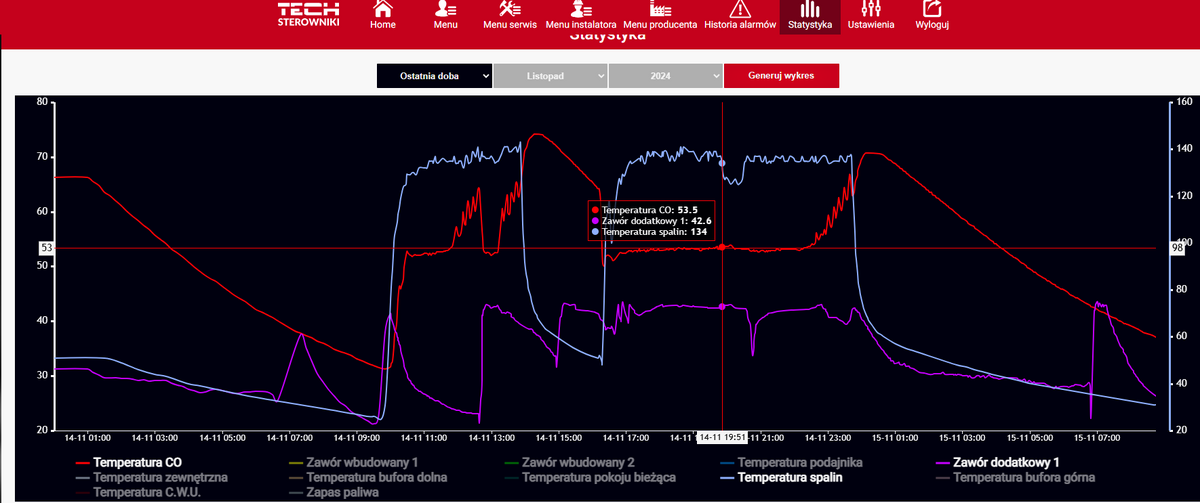Select the Statystyka tab
Image resolution: width=1200 pixels, height=503 pixels.
click(x=810, y=16)
